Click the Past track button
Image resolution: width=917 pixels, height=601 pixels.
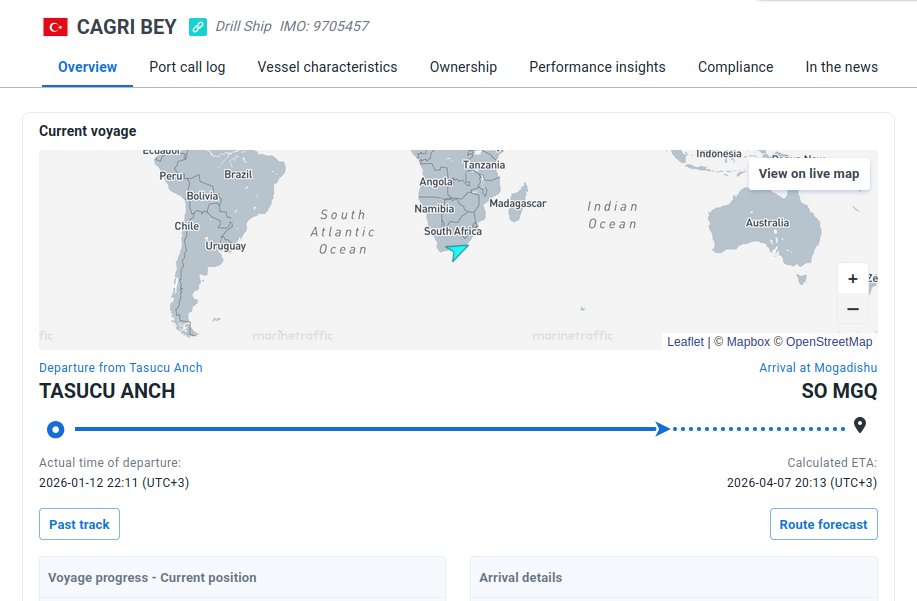coord(80,524)
